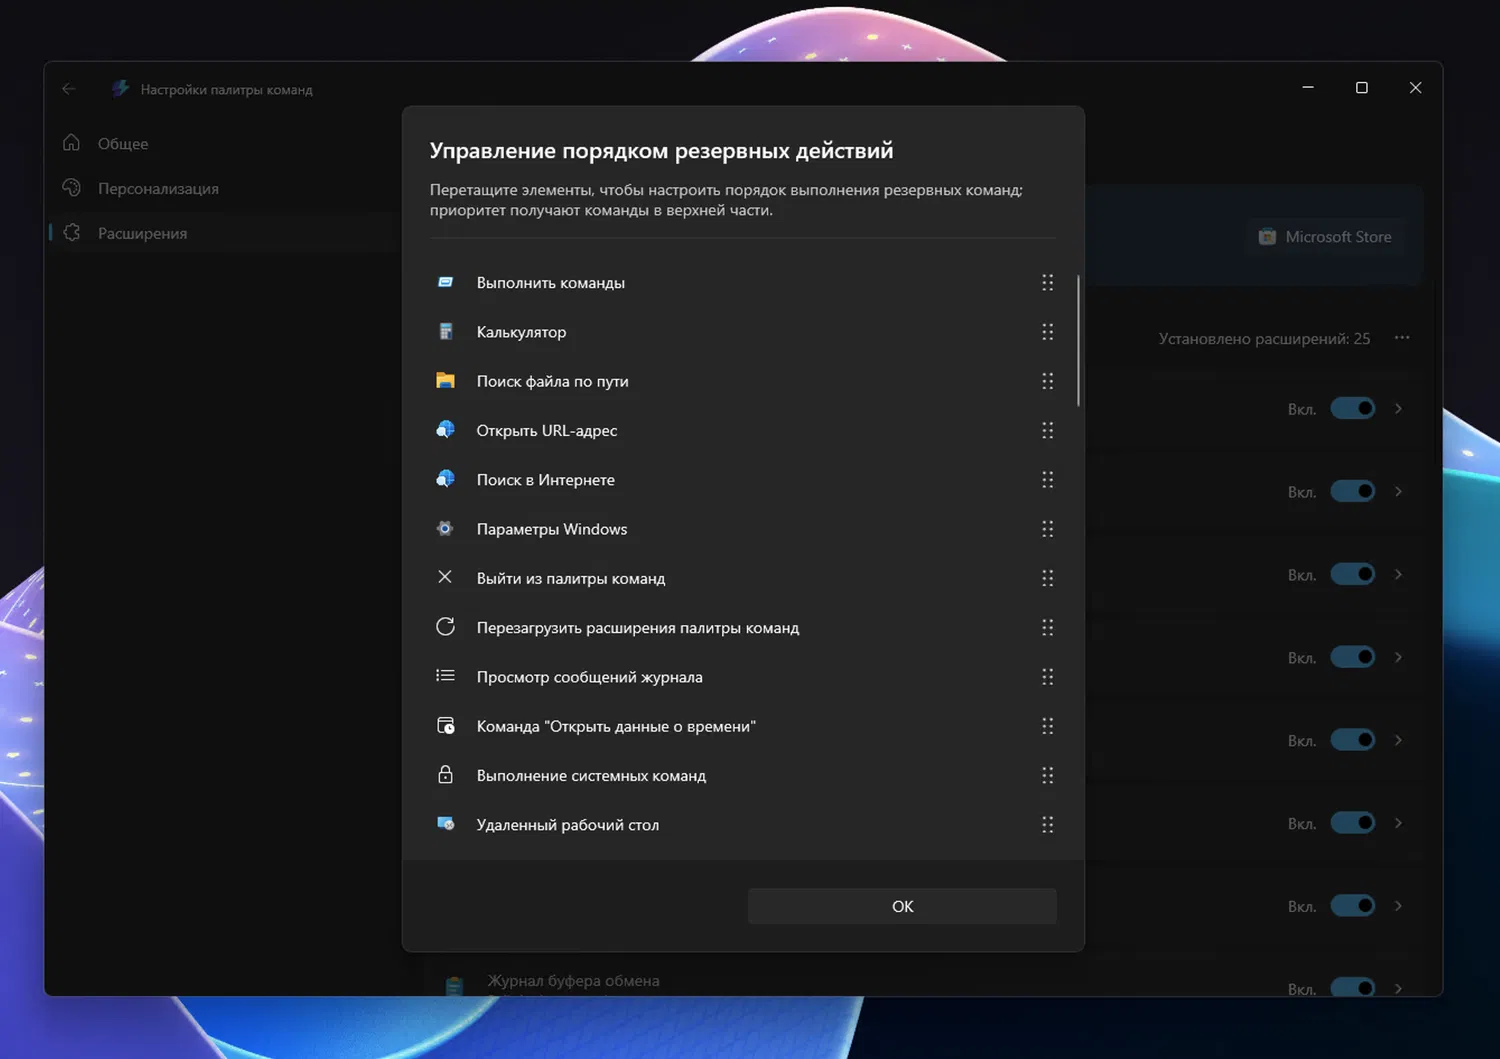Click the X icon beside "Выйти из палитры команд"

pos(445,577)
